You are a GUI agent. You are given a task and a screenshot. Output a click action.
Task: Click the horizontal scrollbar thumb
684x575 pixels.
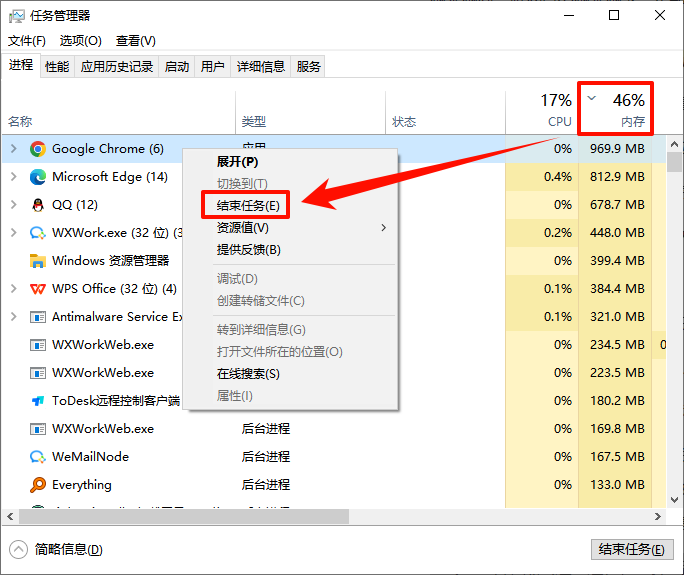point(184,517)
